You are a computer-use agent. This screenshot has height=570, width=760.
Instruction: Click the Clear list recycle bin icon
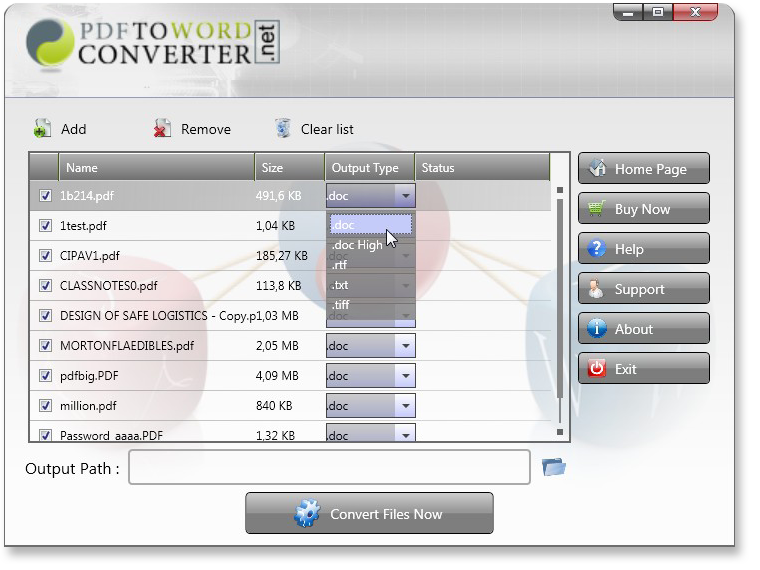(x=283, y=129)
